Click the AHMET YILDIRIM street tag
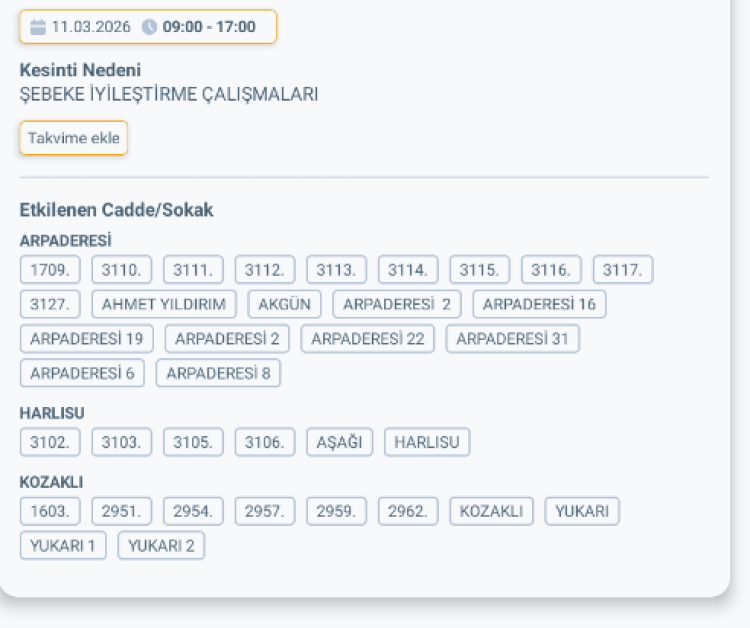750x628 pixels. coord(164,304)
